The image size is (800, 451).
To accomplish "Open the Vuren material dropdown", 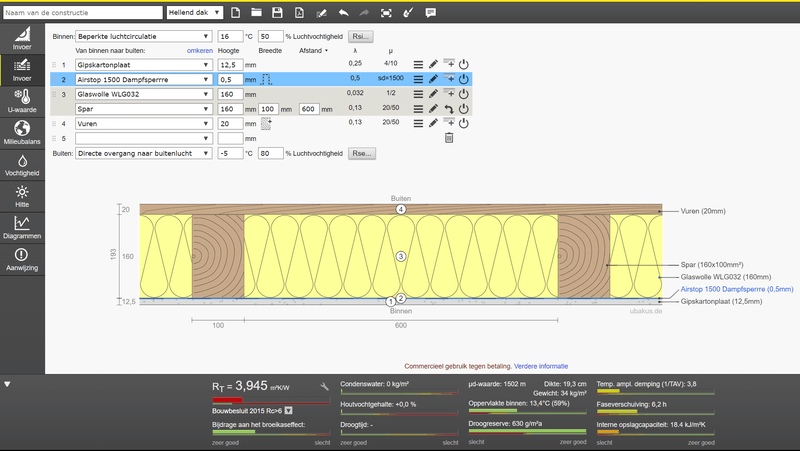I will [143, 123].
